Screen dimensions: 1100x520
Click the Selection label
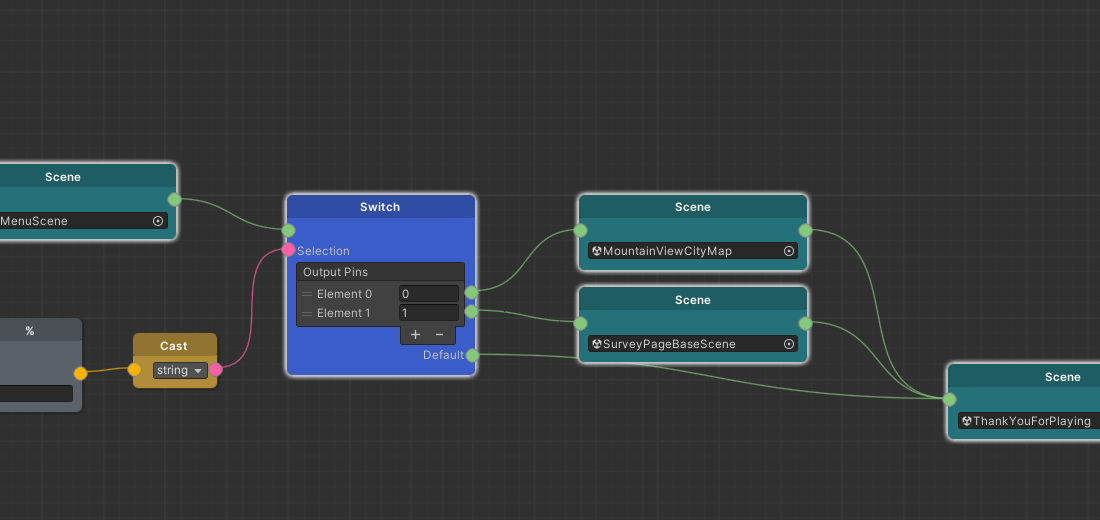[x=323, y=251]
